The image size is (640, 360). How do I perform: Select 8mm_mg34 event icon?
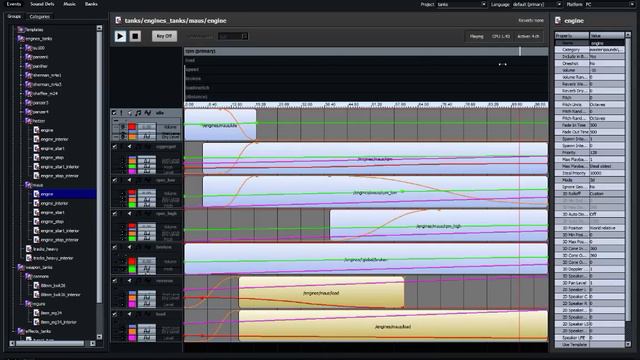click(x=36, y=313)
